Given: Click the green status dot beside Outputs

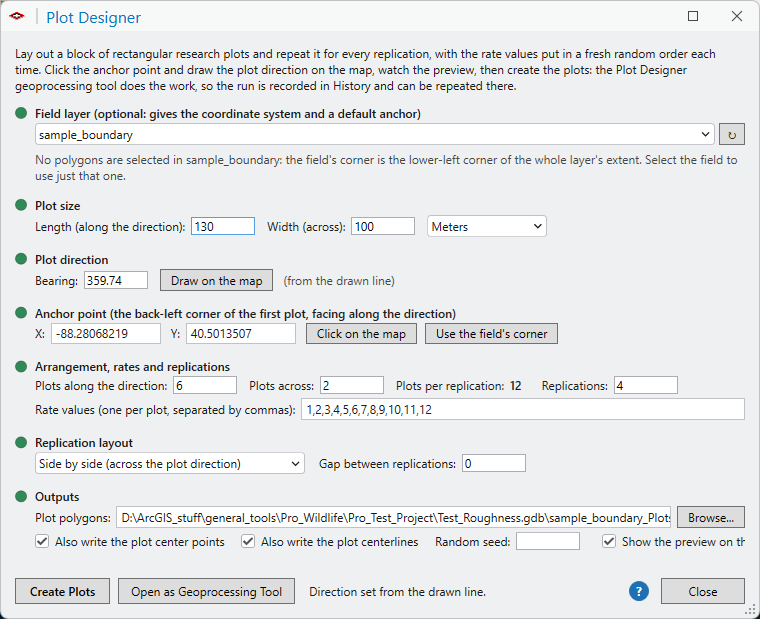Looking at the screenshot, I should click(21, 496).
